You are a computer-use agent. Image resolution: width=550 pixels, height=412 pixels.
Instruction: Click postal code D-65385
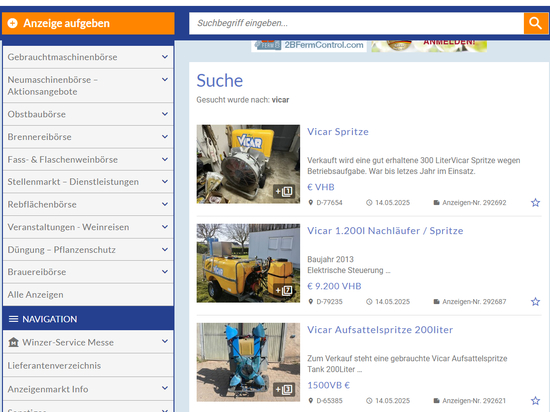point(329,400)
